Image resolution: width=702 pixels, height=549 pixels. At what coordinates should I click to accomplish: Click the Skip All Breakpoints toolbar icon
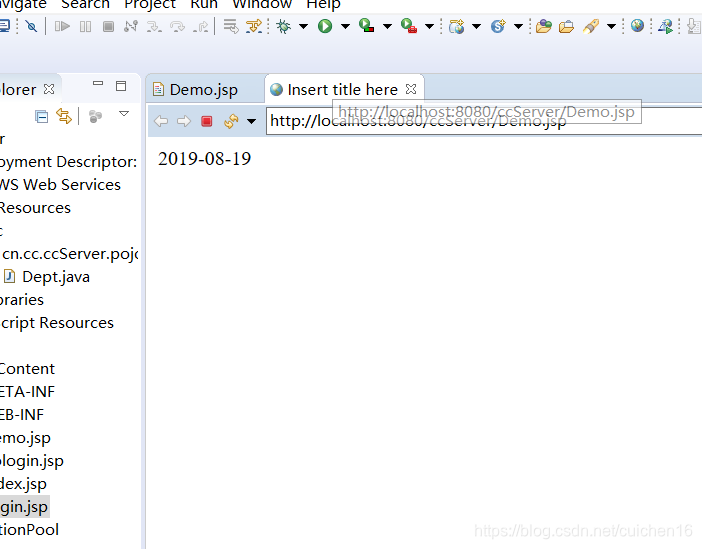tap(31, 26)
